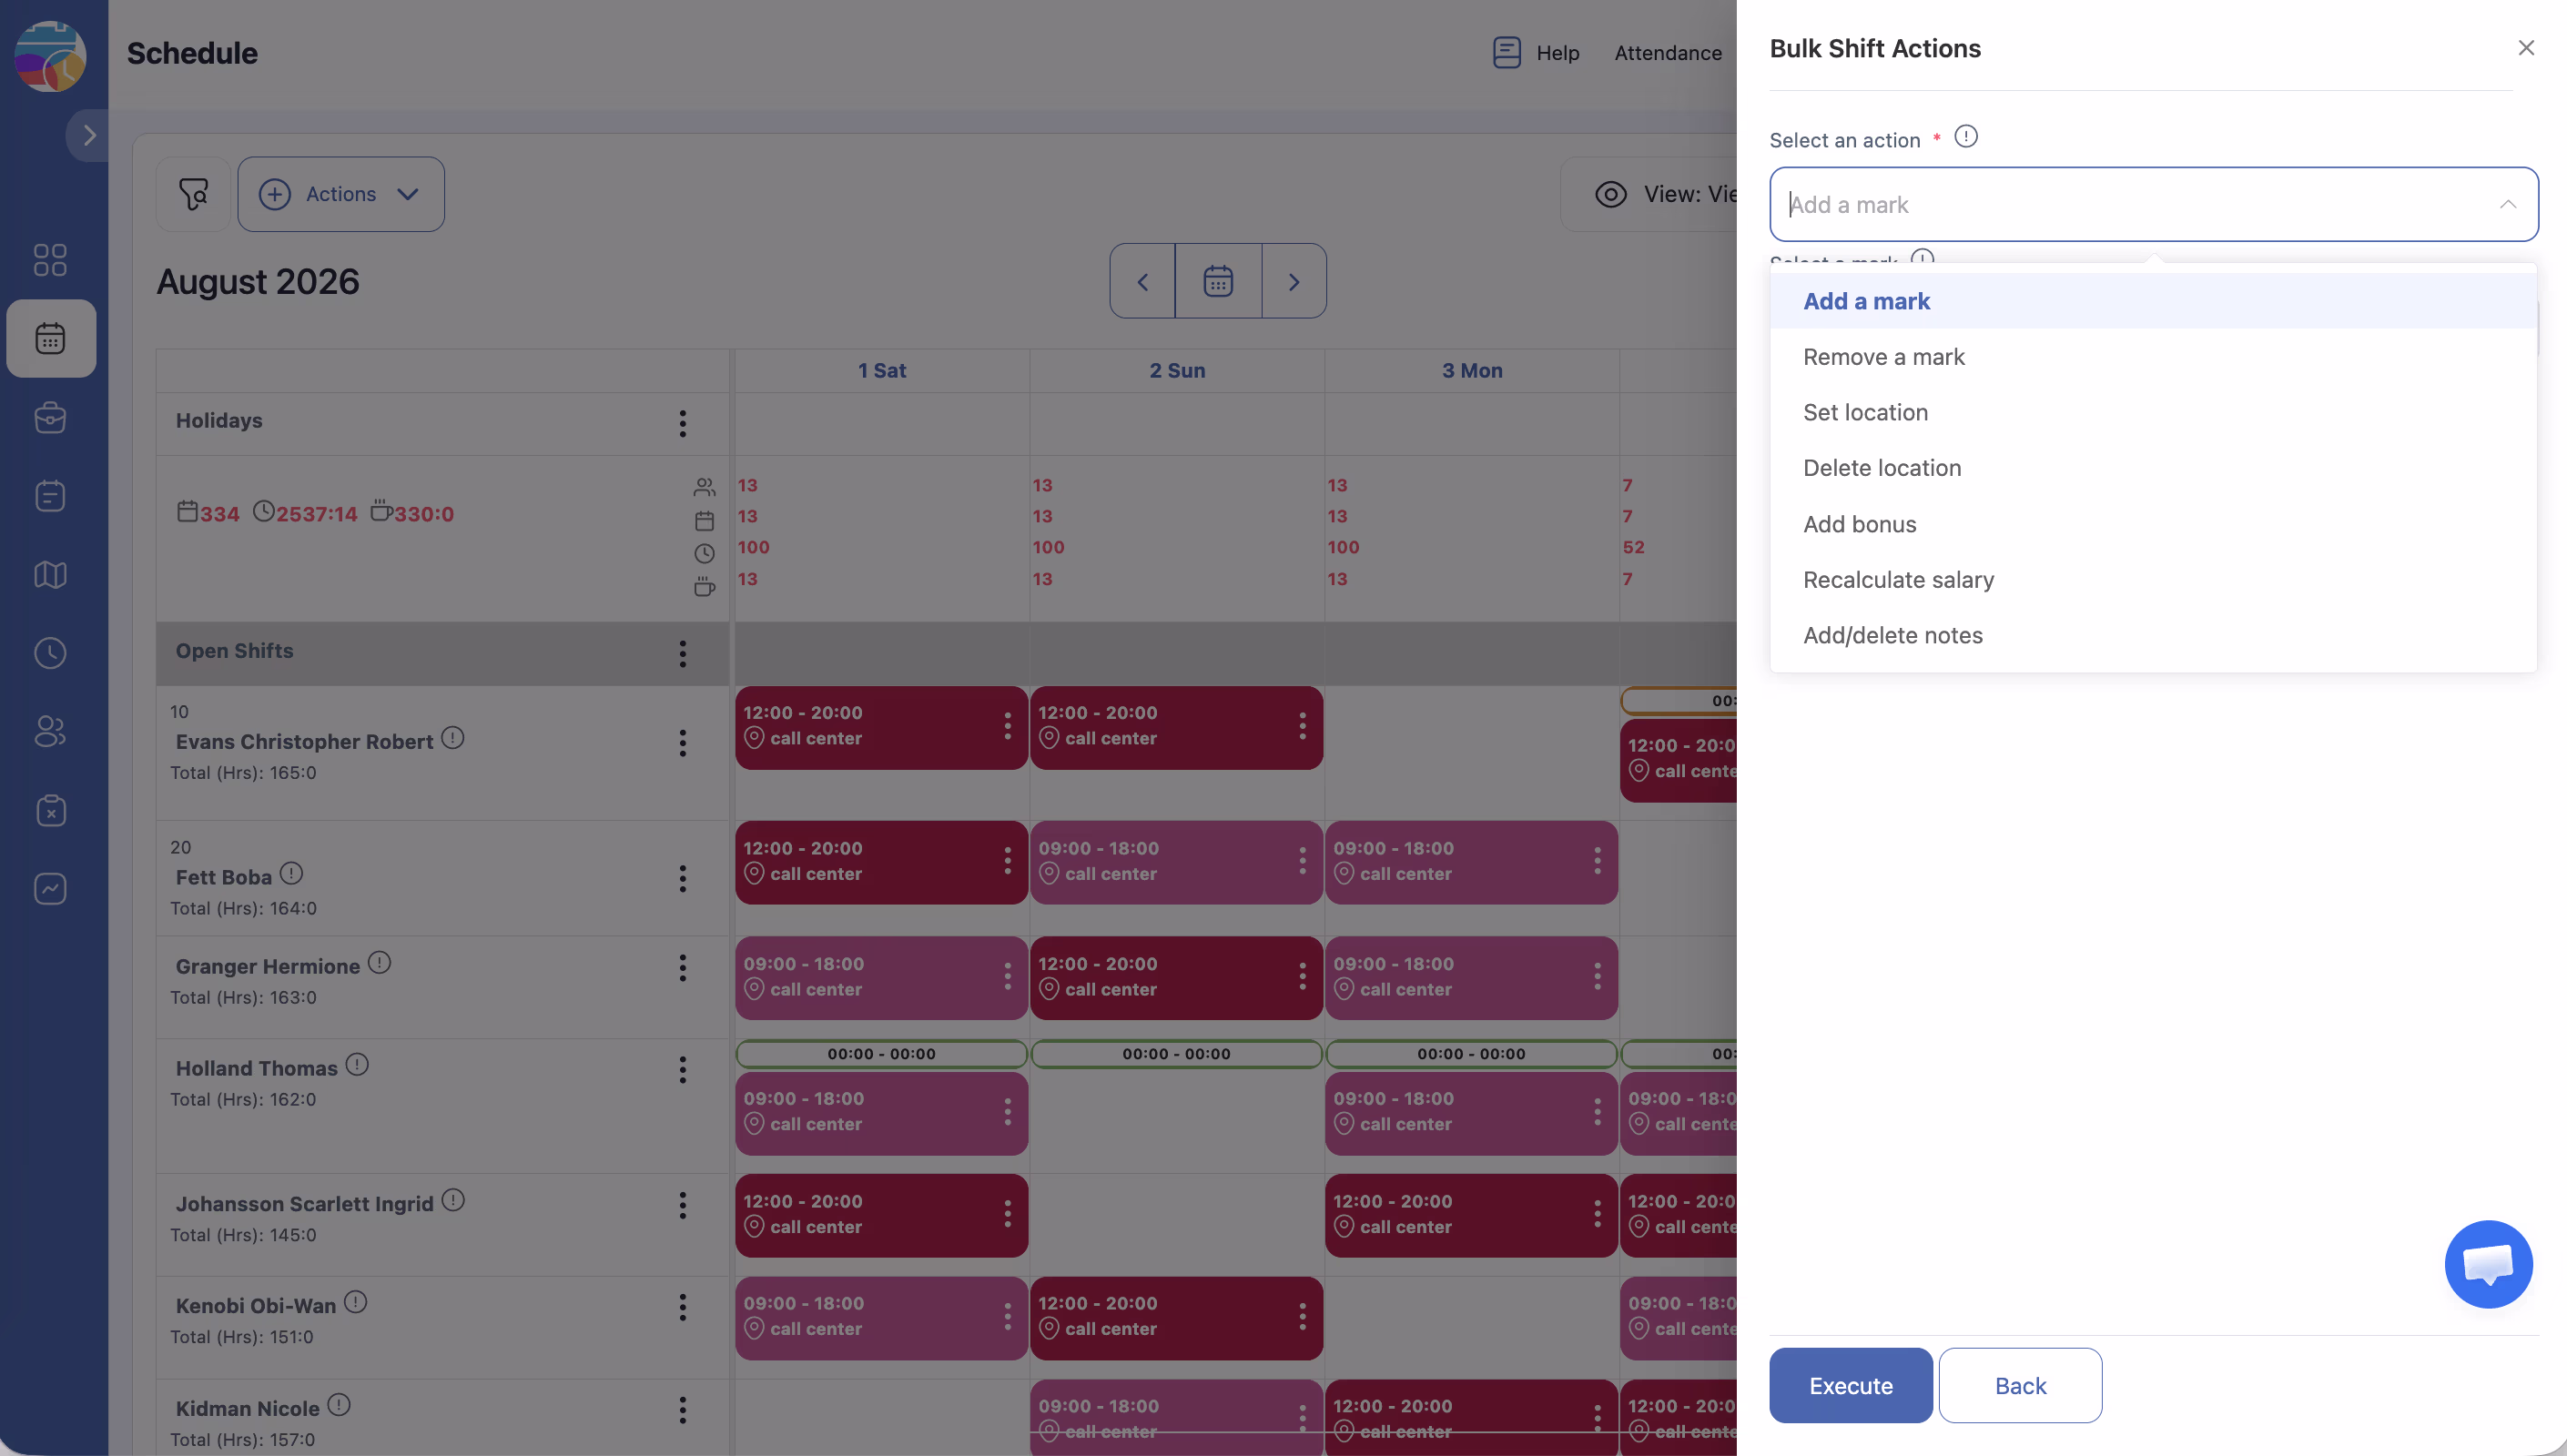
Task: Expand the left sidebar with arrow
Action: [x=89, y=135]
